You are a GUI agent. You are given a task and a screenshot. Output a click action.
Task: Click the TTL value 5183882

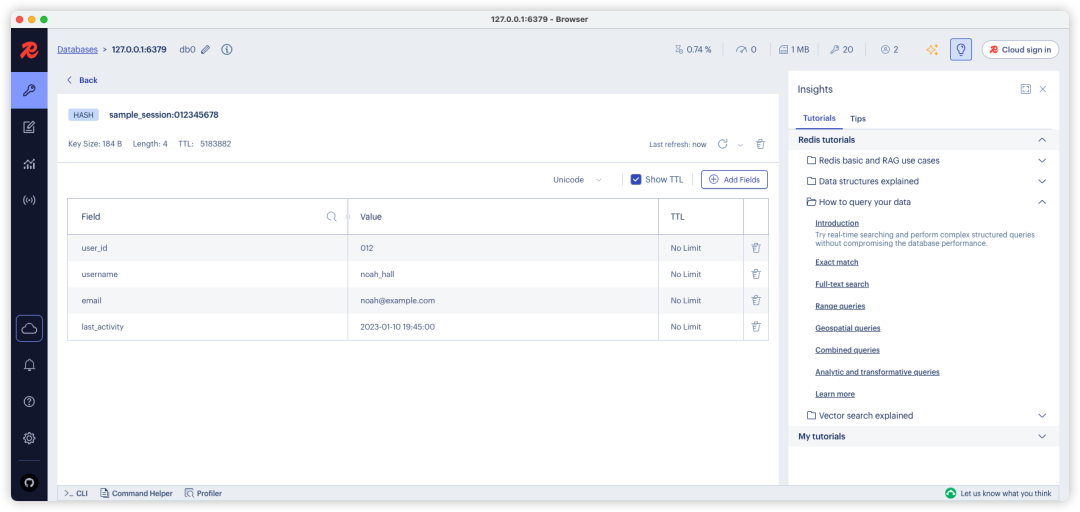pyautogui.click(x=216, y=144)
